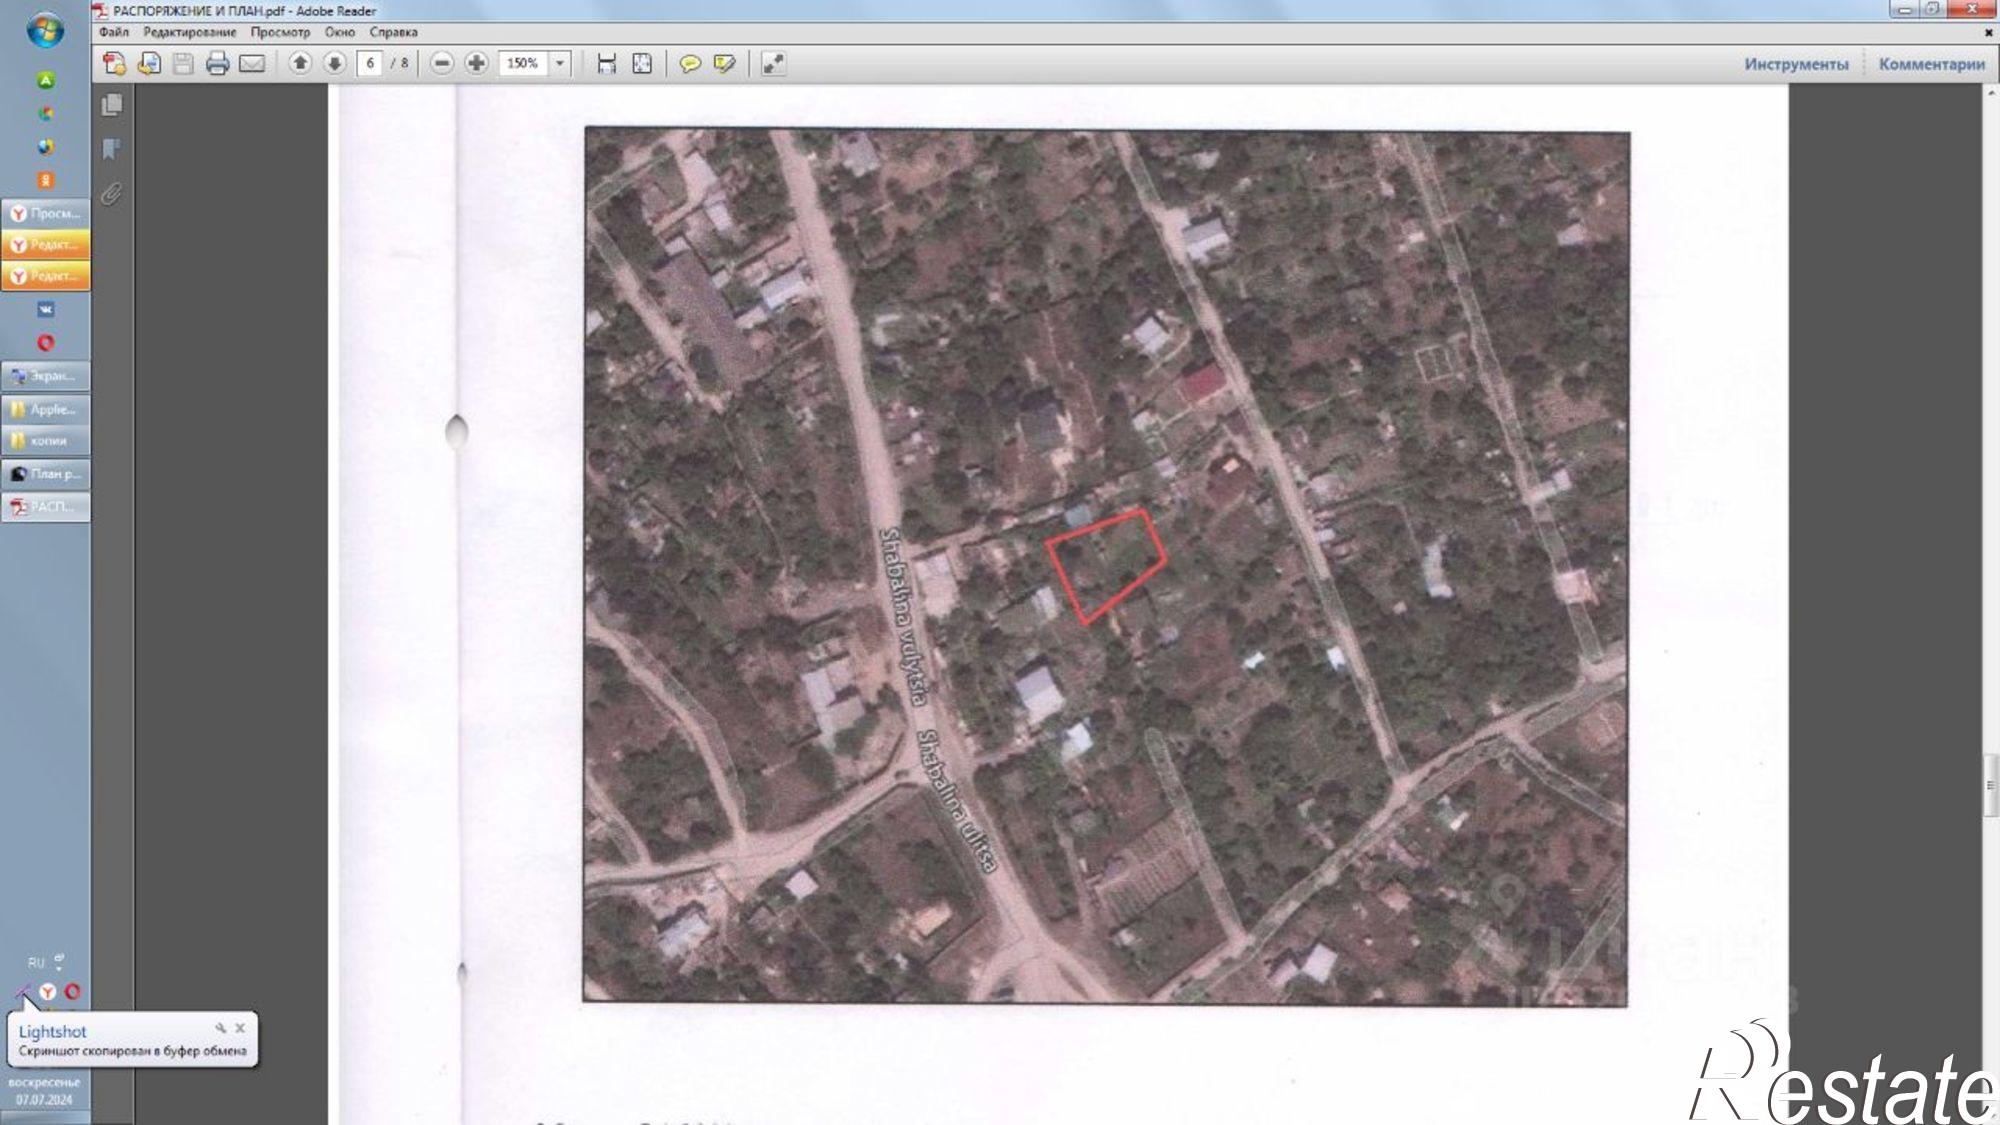Switch to the second Редакт... browser window
The width and height of the screenshot is (2000, 1125).
click(x=45, y=275)
